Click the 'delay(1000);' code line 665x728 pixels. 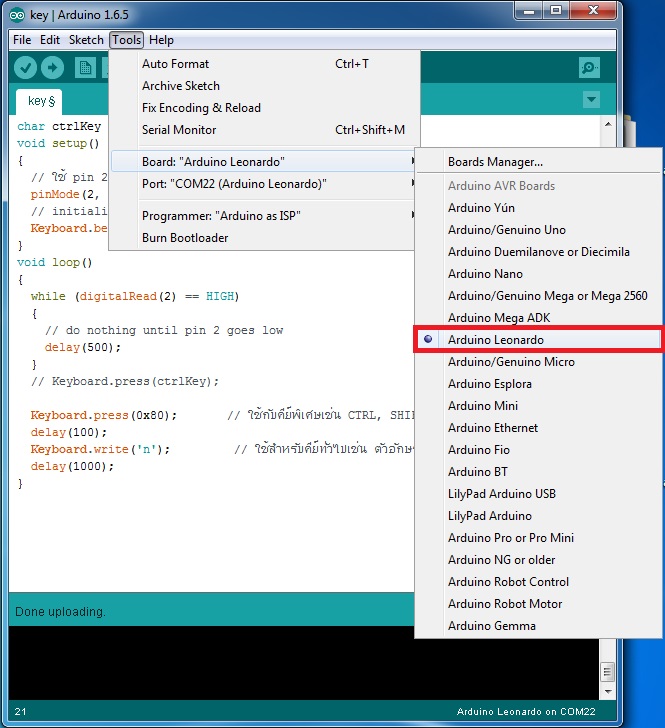72,466
